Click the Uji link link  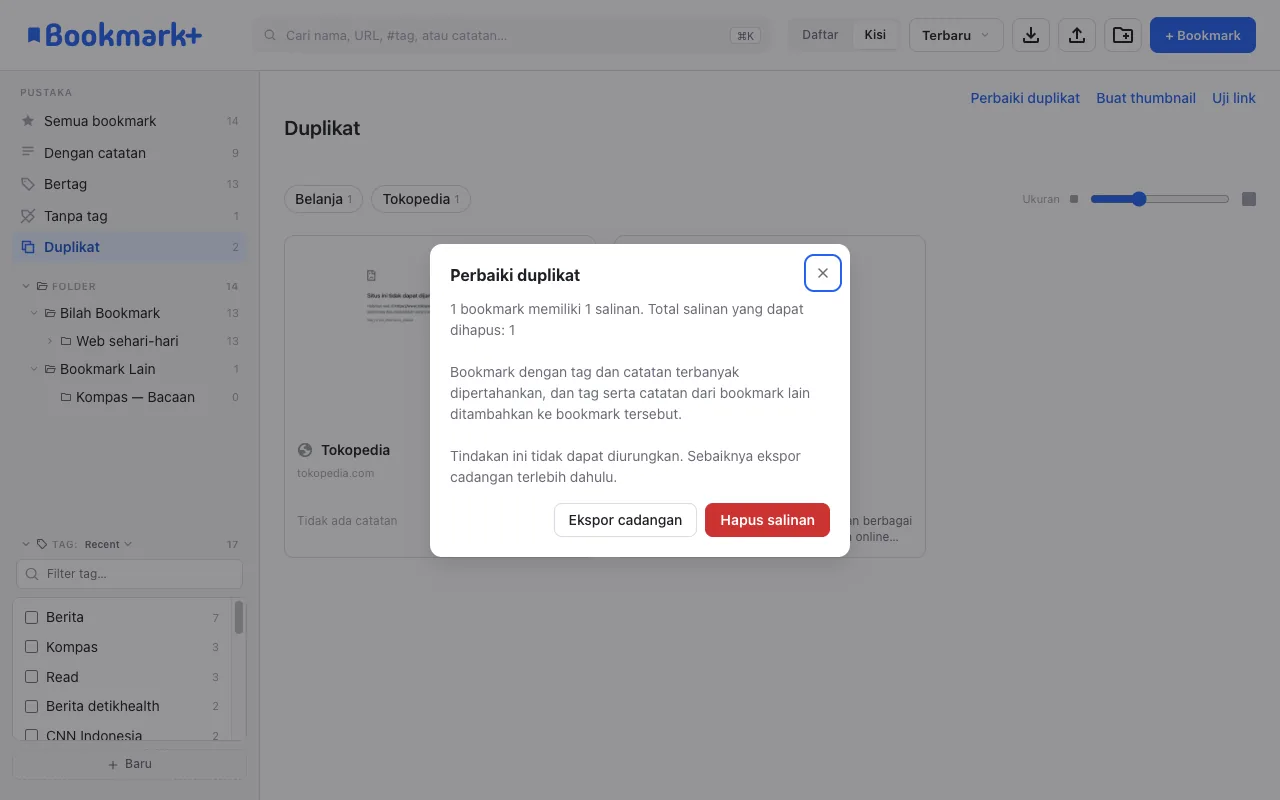(x=1234, y=98)
